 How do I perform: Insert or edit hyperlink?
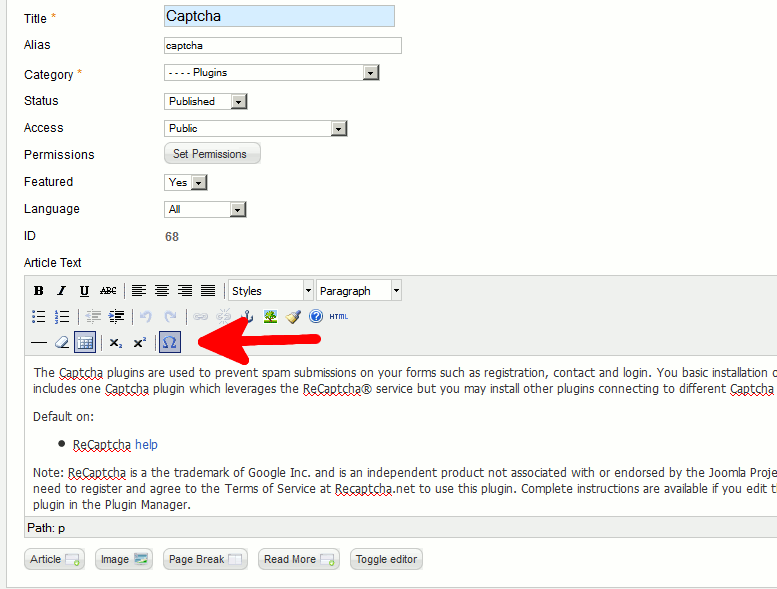[x=200, y=317]
